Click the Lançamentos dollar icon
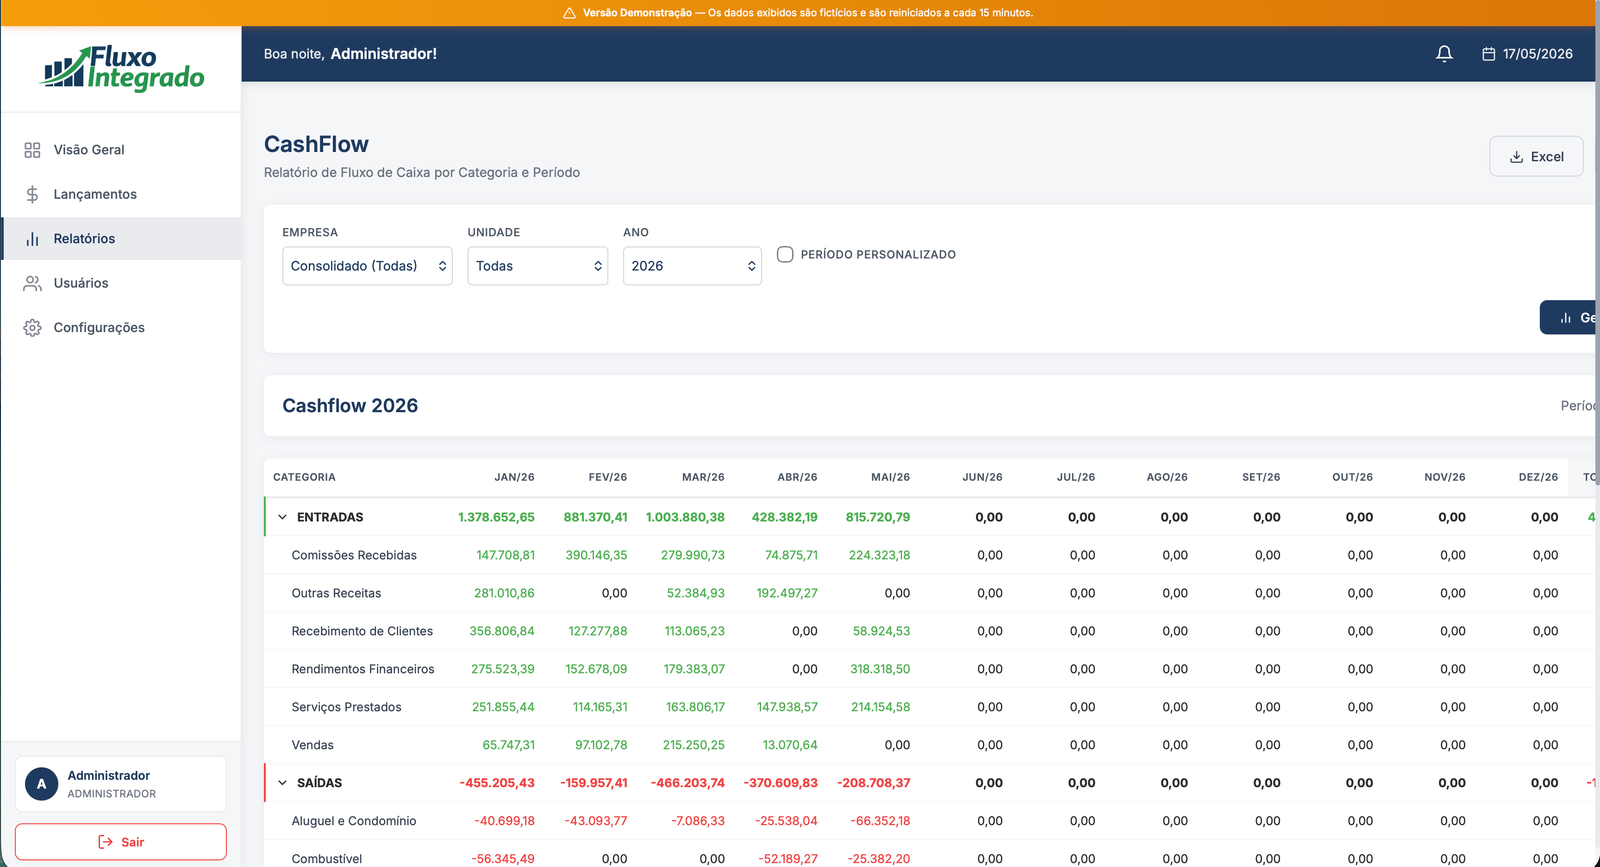The width and height of the screenshot is (1600, 867). [32, 194]
